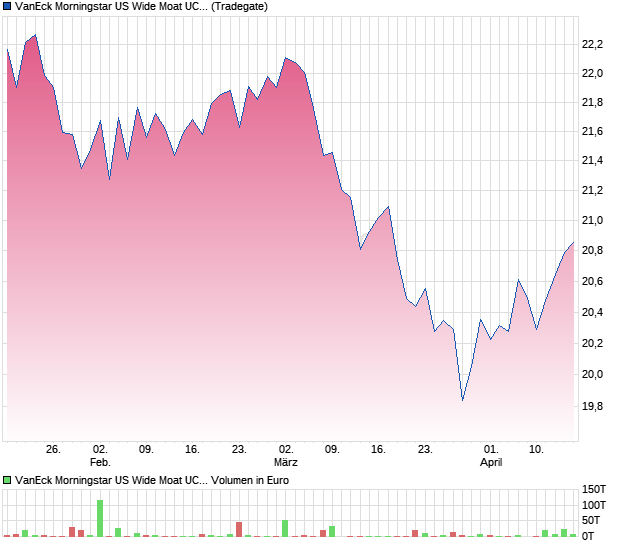Click the 20,8 price axis label
Screen dimensions: 620x546
click(x=592, y=251)
